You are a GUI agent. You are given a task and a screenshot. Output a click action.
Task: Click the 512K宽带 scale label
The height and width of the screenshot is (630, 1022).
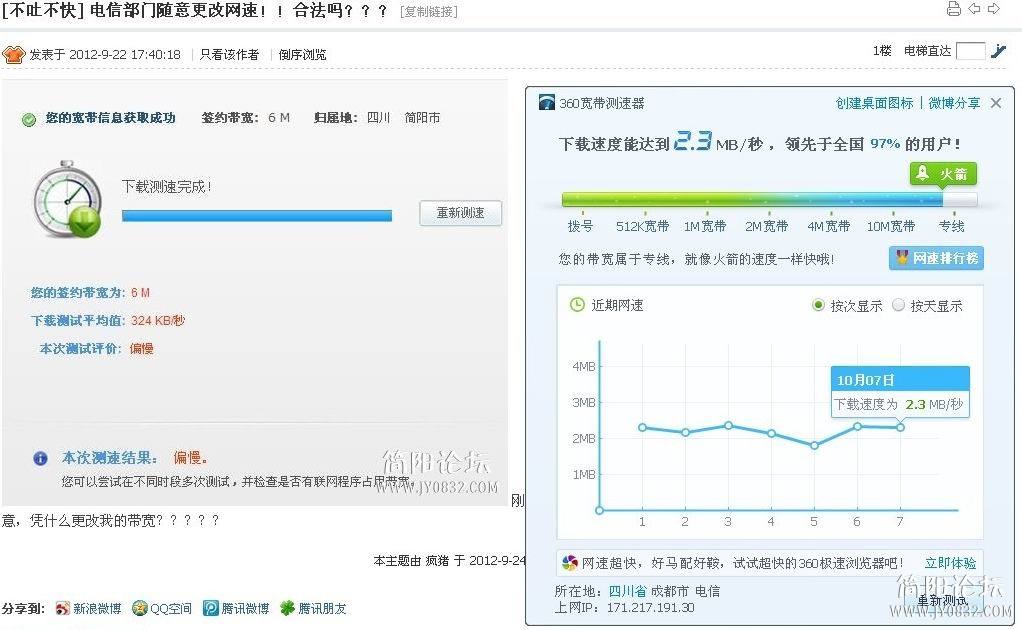click(x=643, y=226)
